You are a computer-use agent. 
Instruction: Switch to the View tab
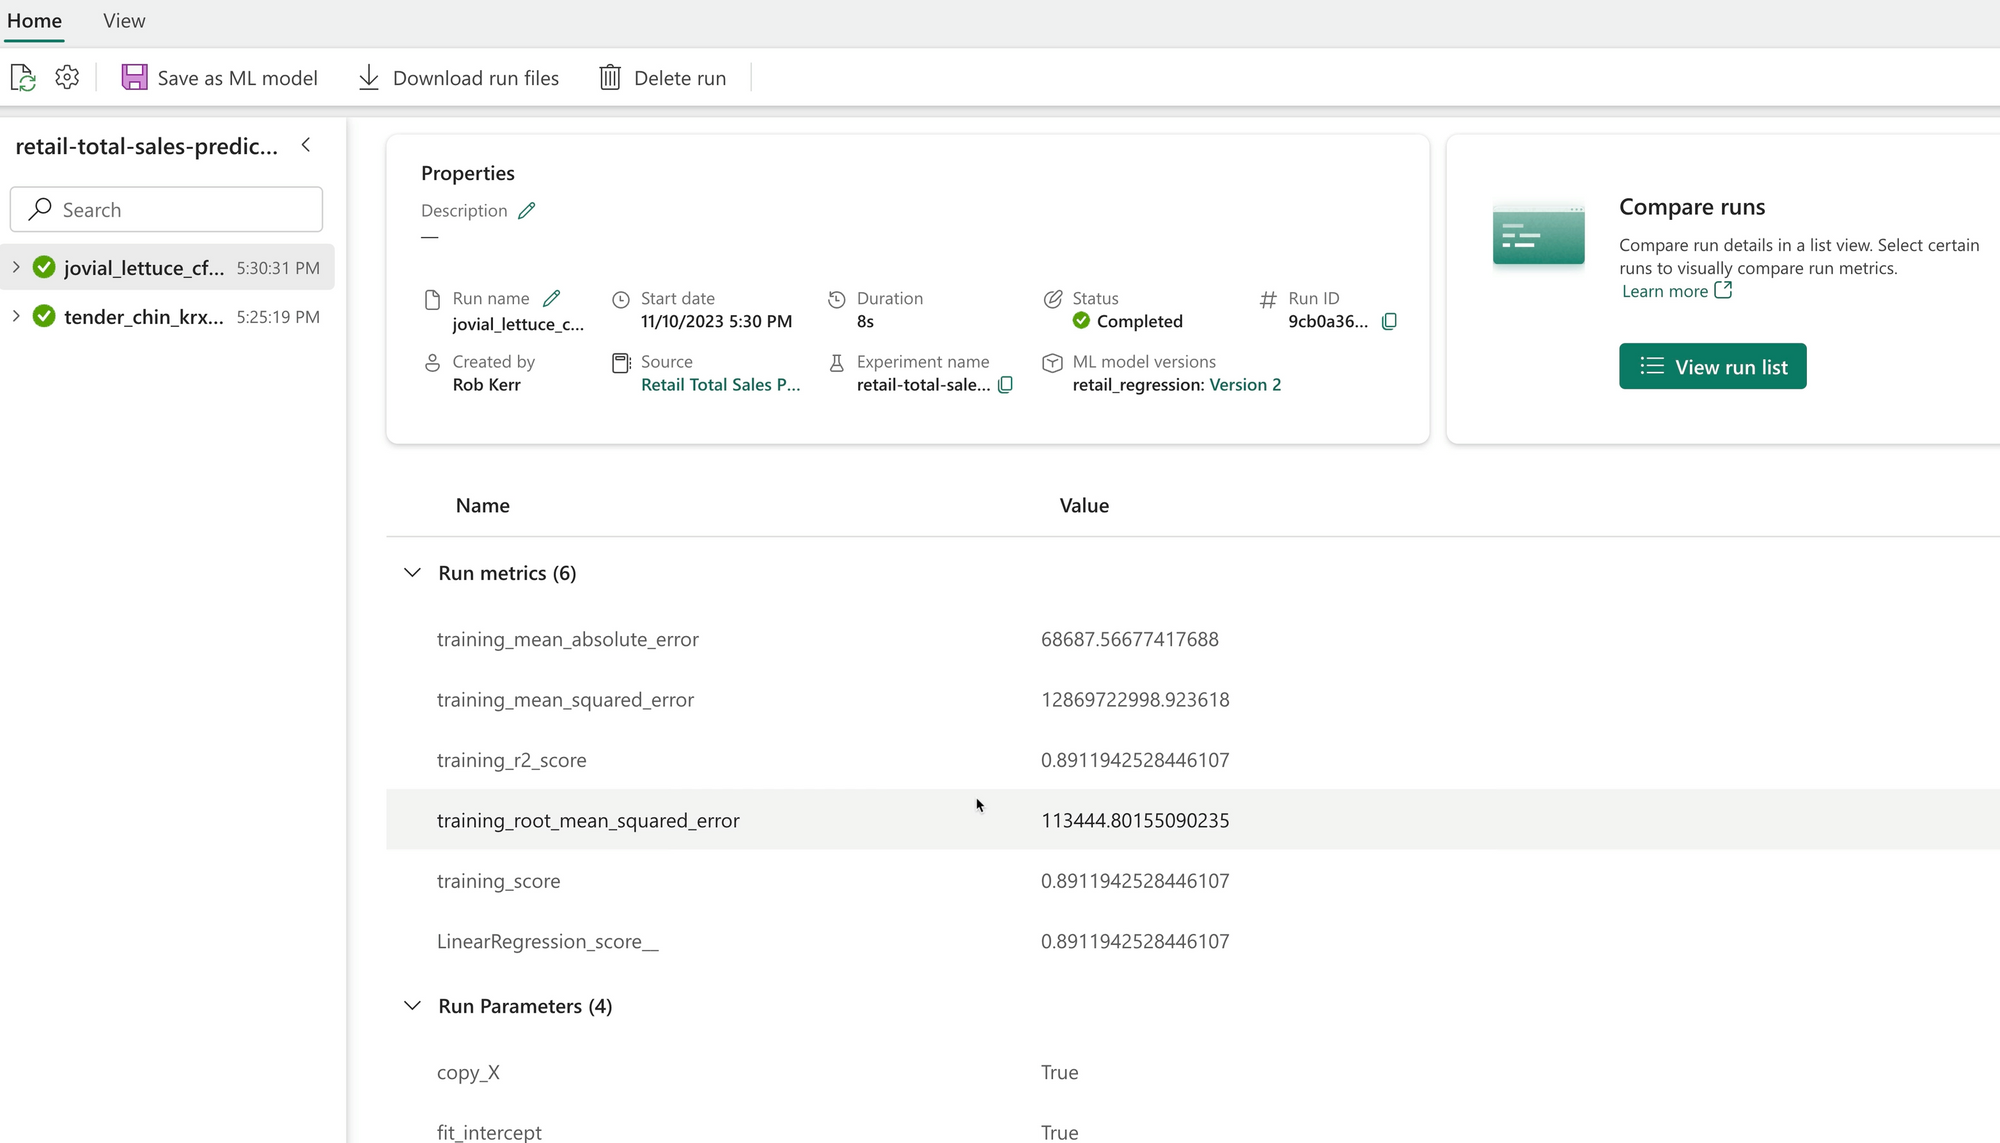pos(124,21)
